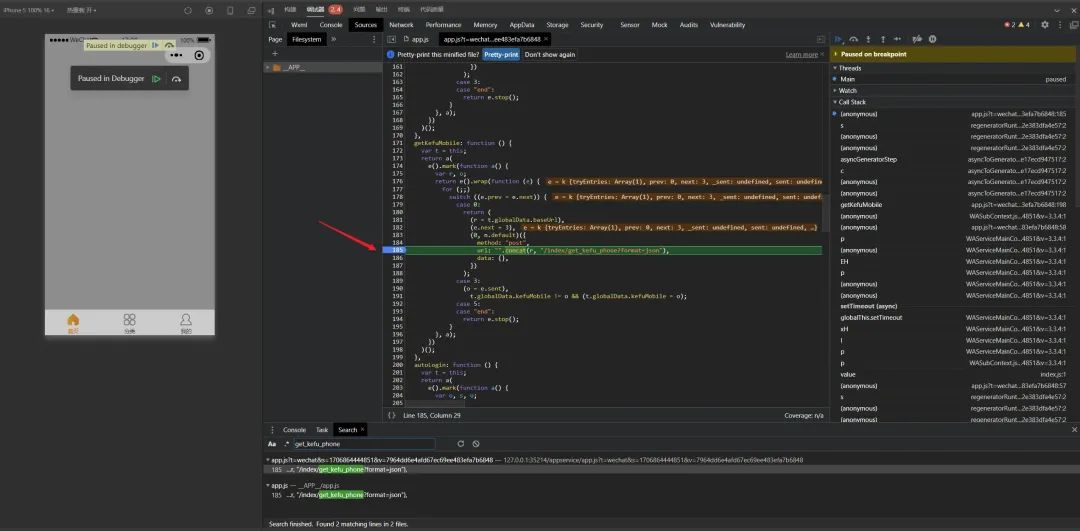Activate the element inspect picker icon

tap(272, 25)
